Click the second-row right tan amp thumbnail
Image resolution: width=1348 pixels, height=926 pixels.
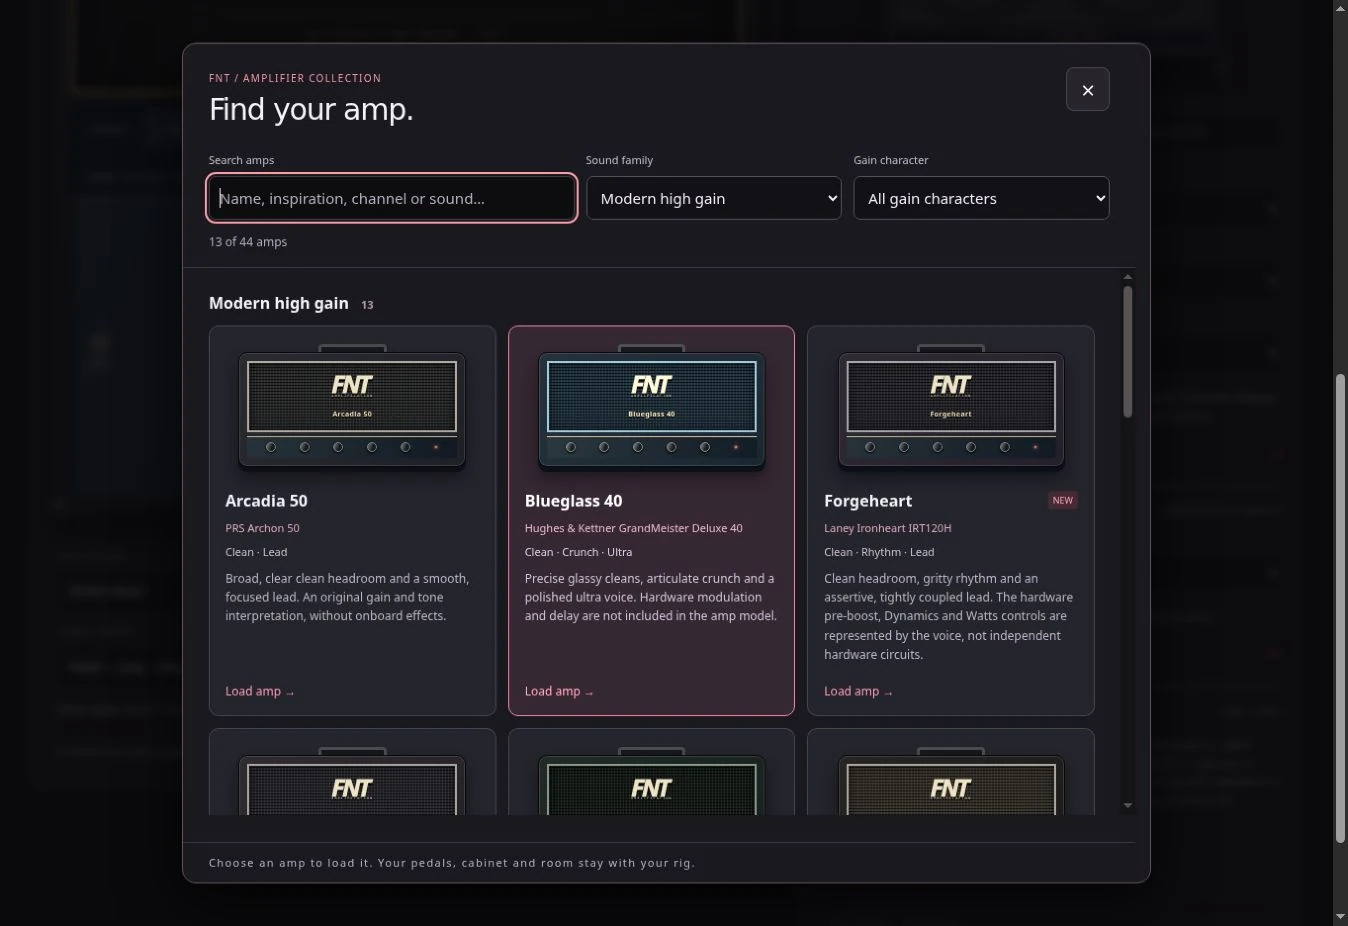click(x=950, y=781)
